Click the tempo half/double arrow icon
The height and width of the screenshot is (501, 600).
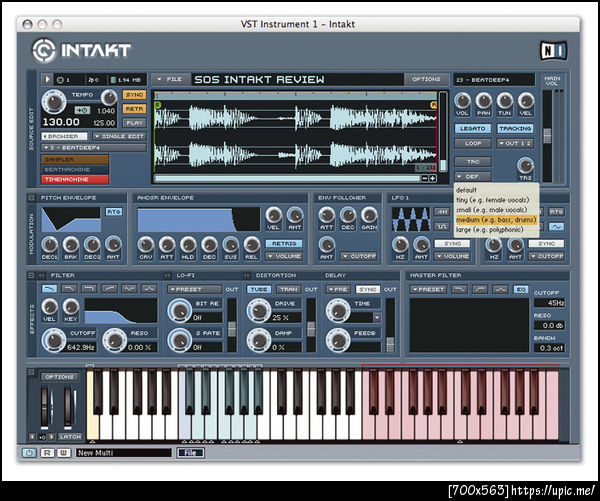[x=82, y=111]
